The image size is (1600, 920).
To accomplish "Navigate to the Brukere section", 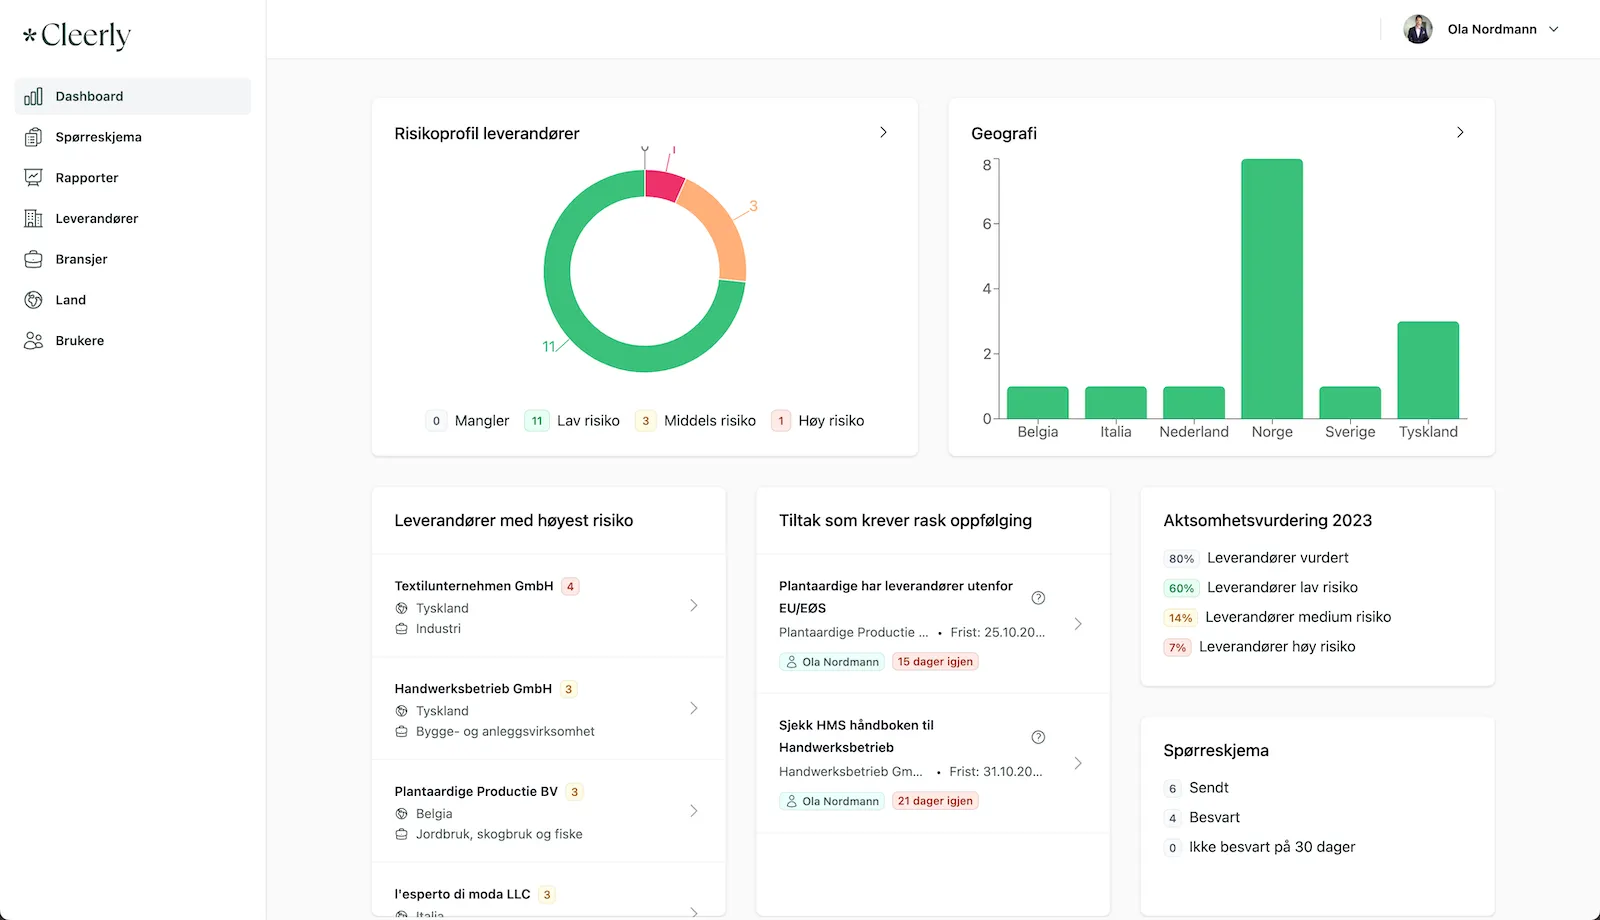I will (79, 340).
